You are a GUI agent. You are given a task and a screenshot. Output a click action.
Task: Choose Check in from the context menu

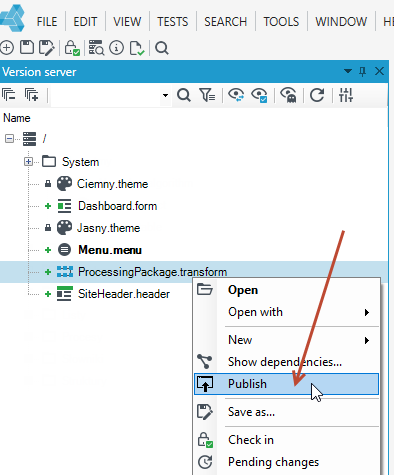(x=287, y=440)
